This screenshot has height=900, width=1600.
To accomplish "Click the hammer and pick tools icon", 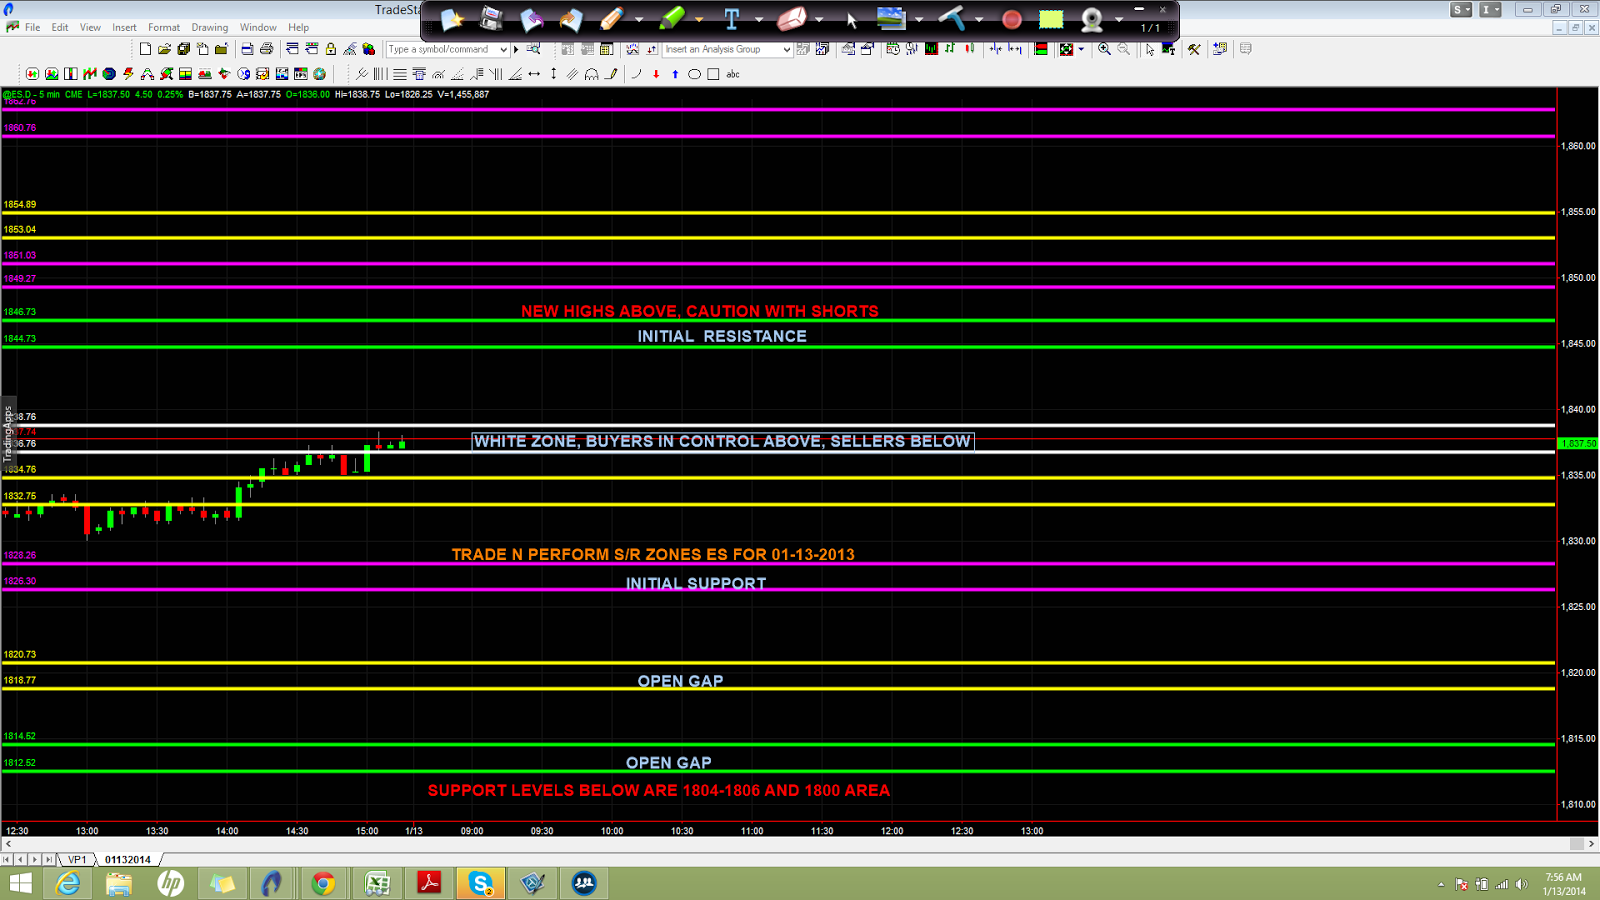I will 1194,49.
